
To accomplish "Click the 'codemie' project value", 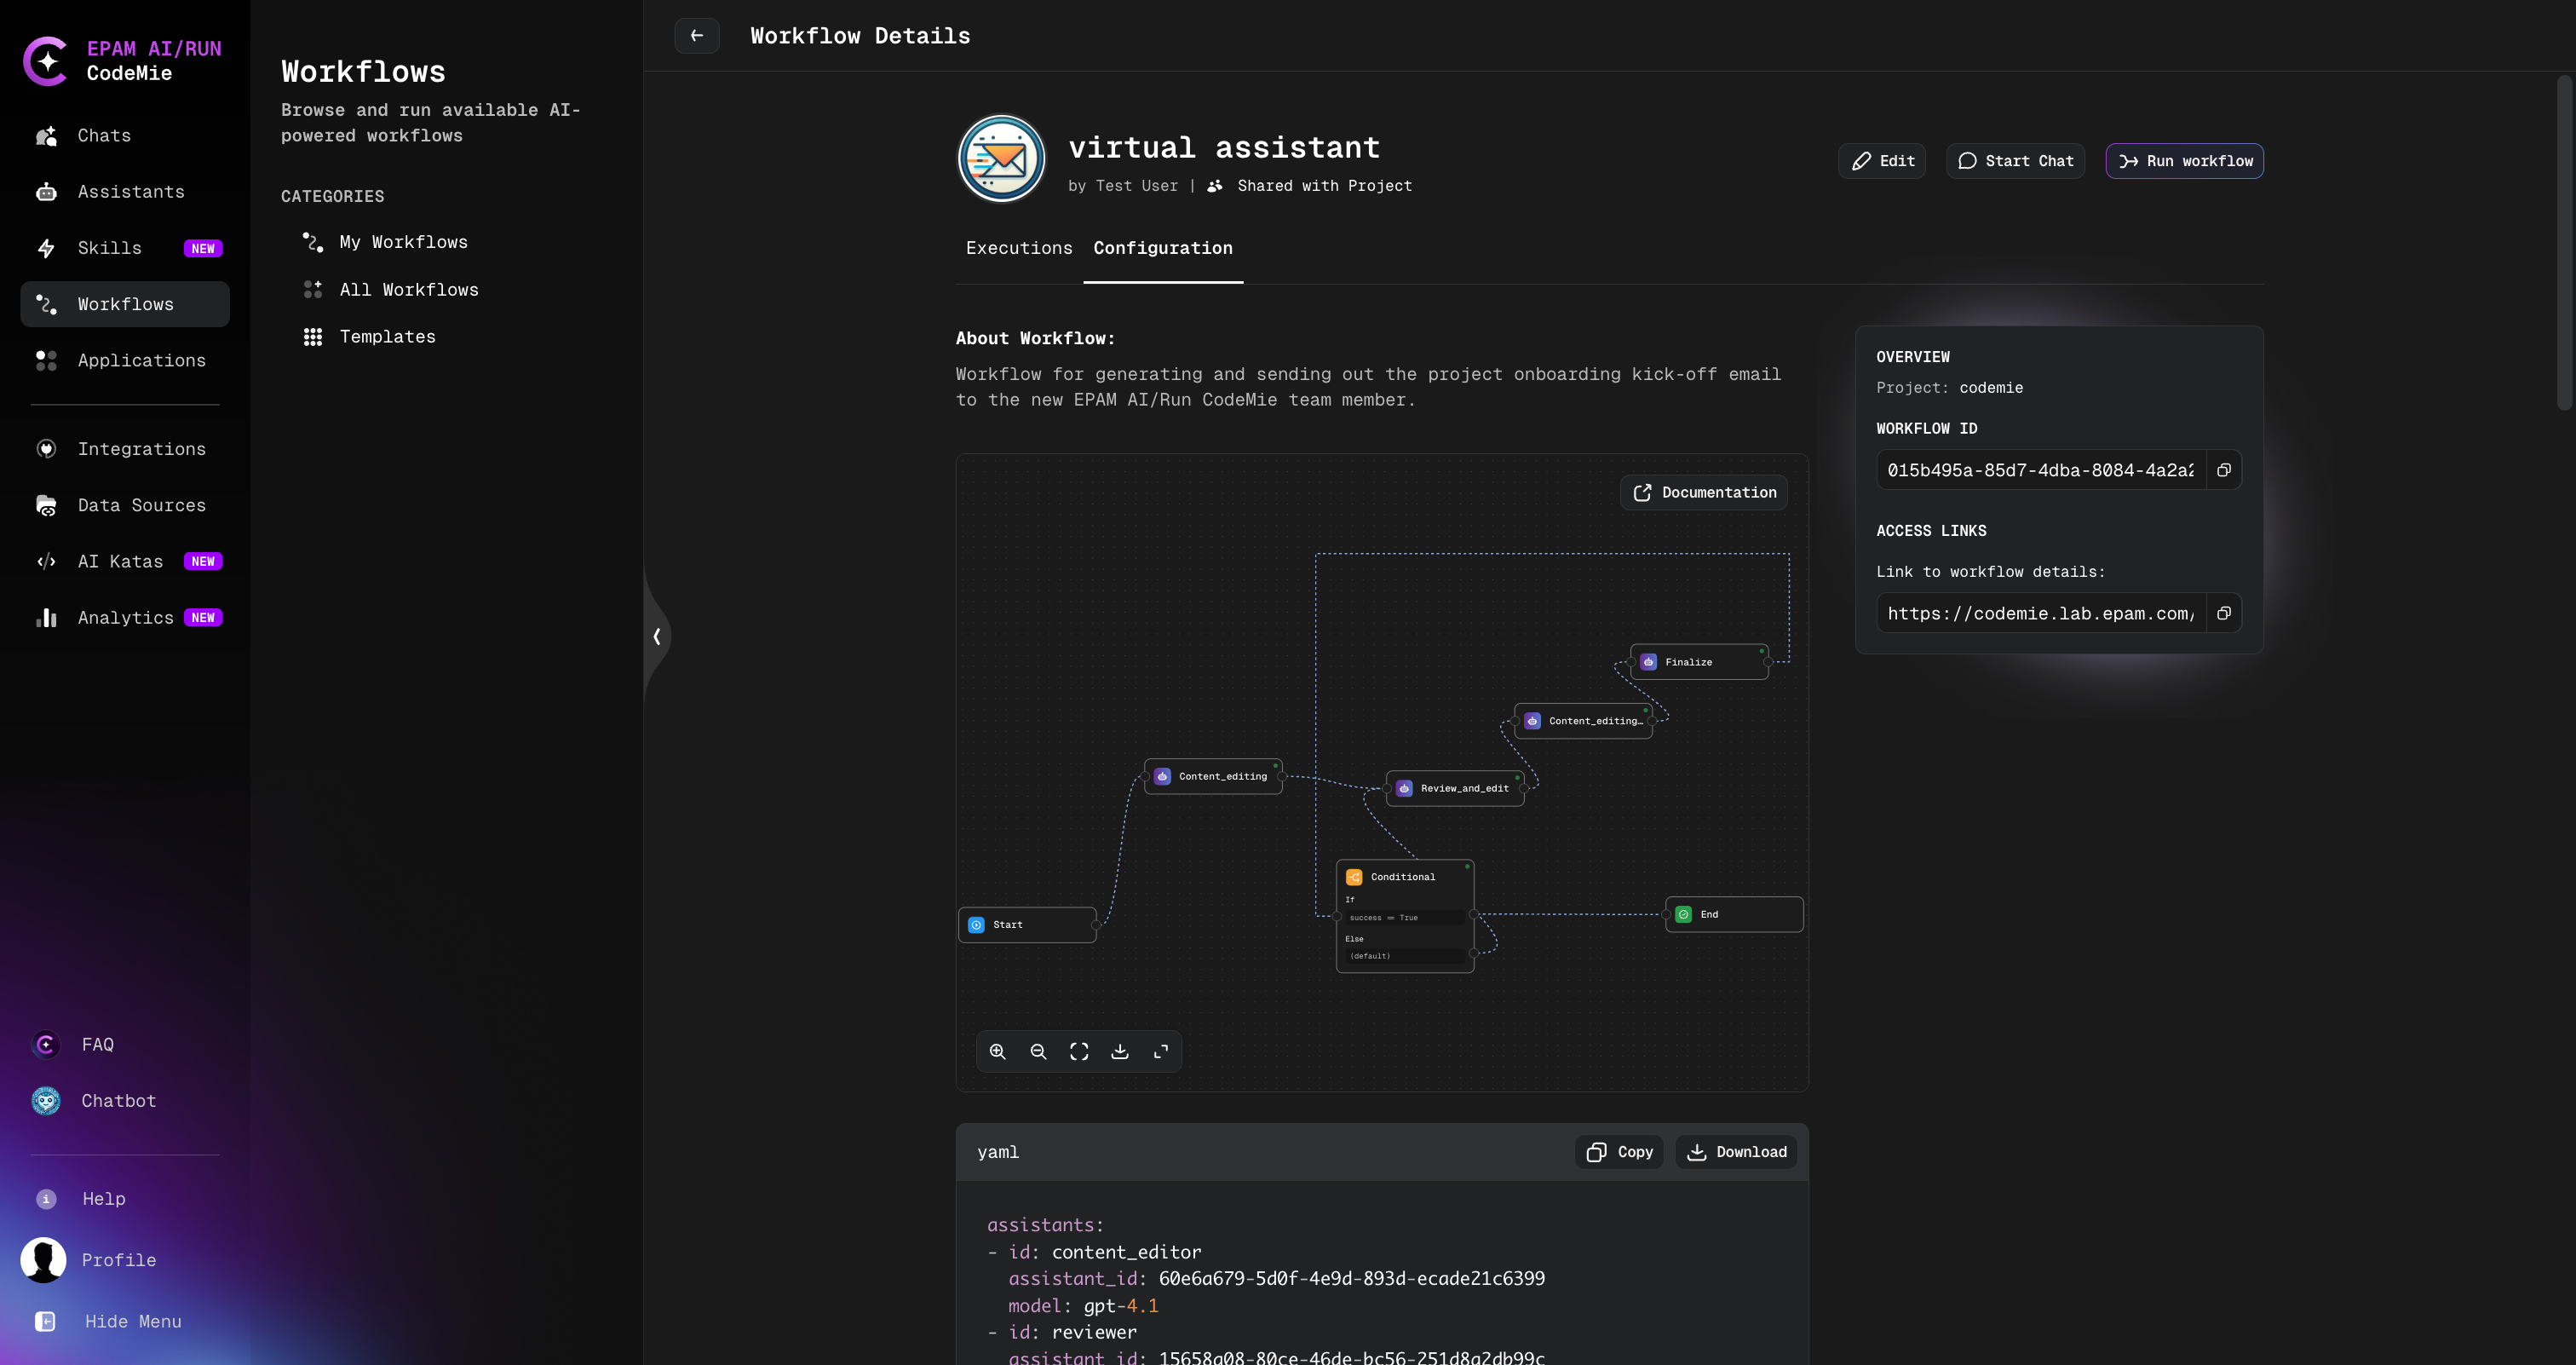I will (1991, 388).
